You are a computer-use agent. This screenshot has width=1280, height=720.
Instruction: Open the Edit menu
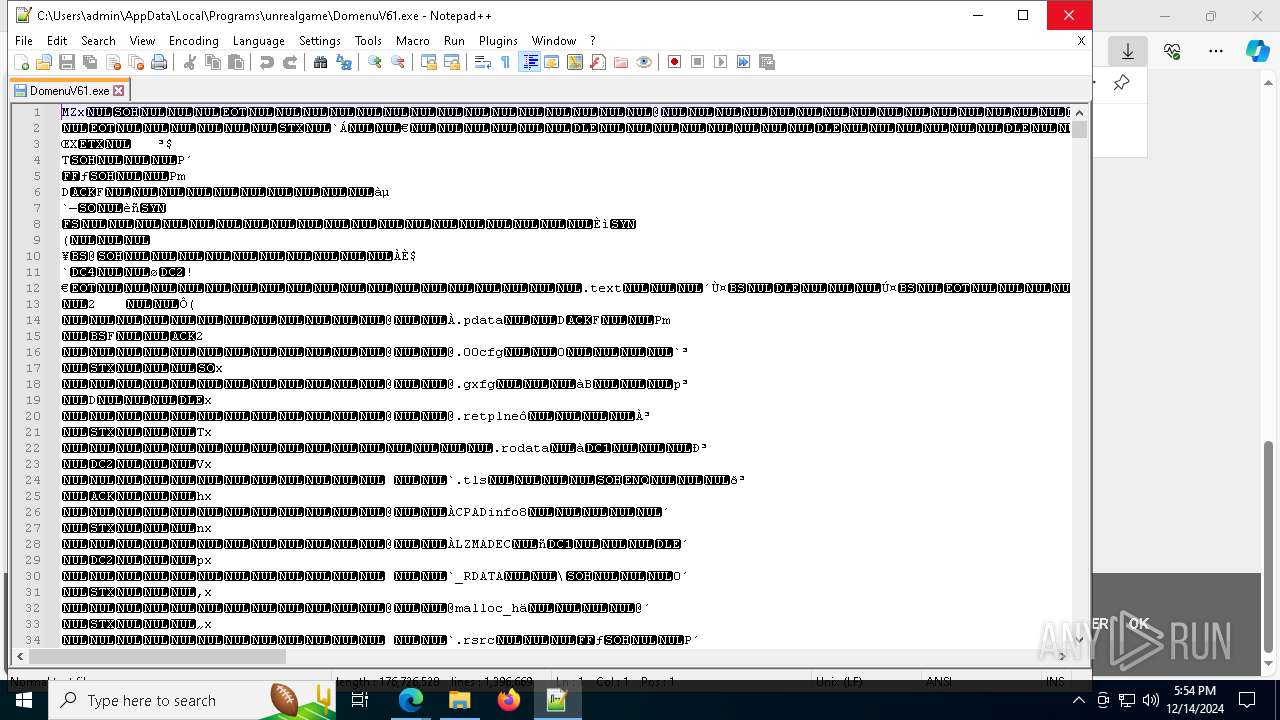click(57, 41)
